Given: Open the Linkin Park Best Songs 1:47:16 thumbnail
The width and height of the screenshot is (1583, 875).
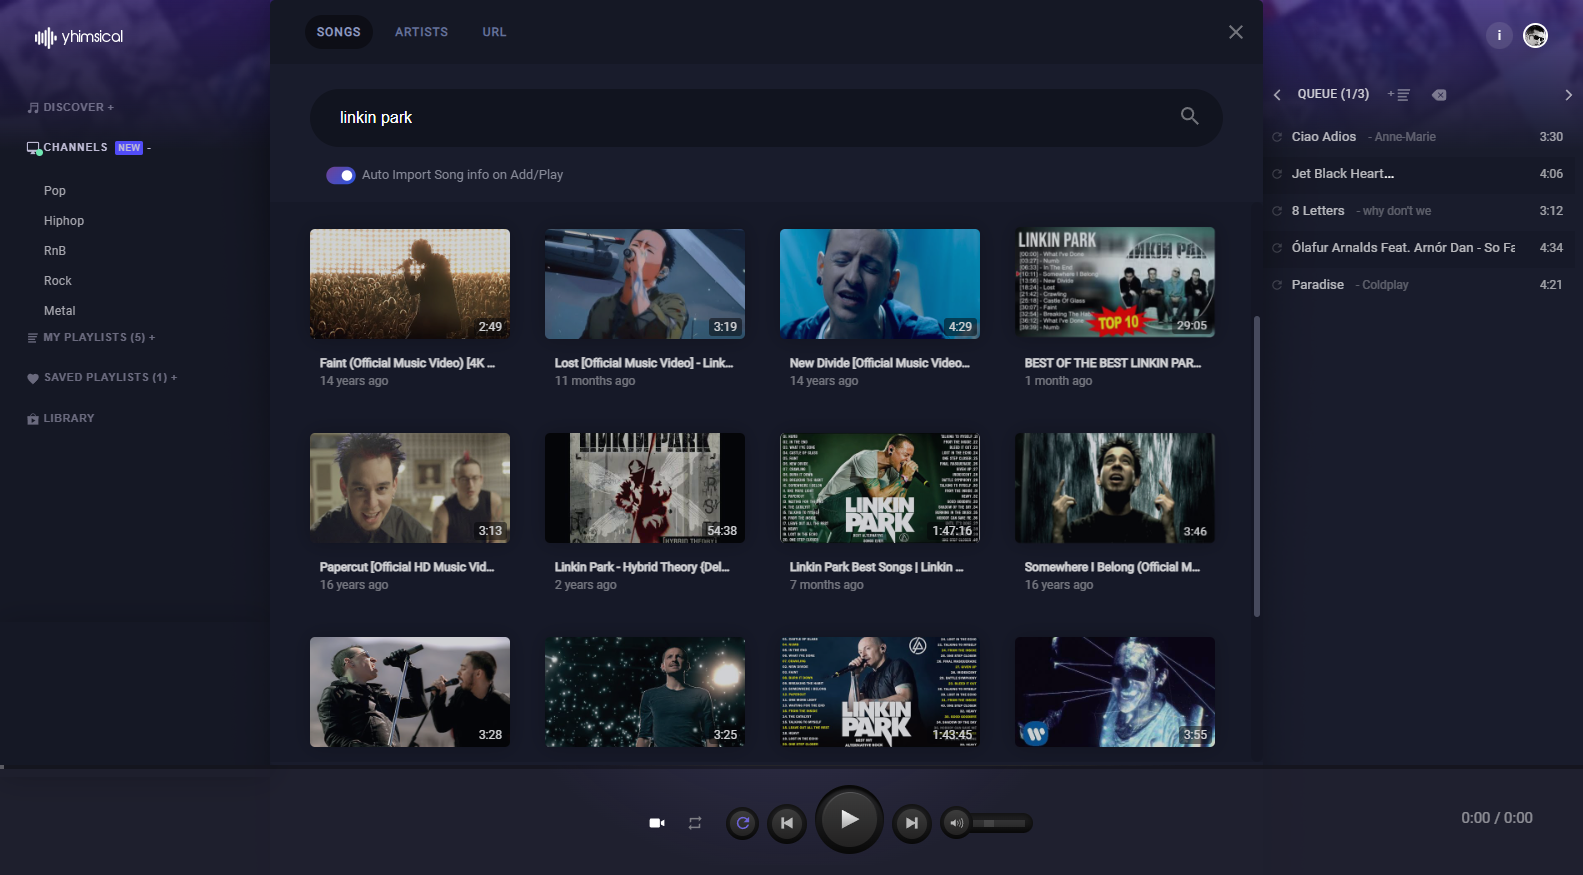Looking at the screenshot, I should 880,488.
